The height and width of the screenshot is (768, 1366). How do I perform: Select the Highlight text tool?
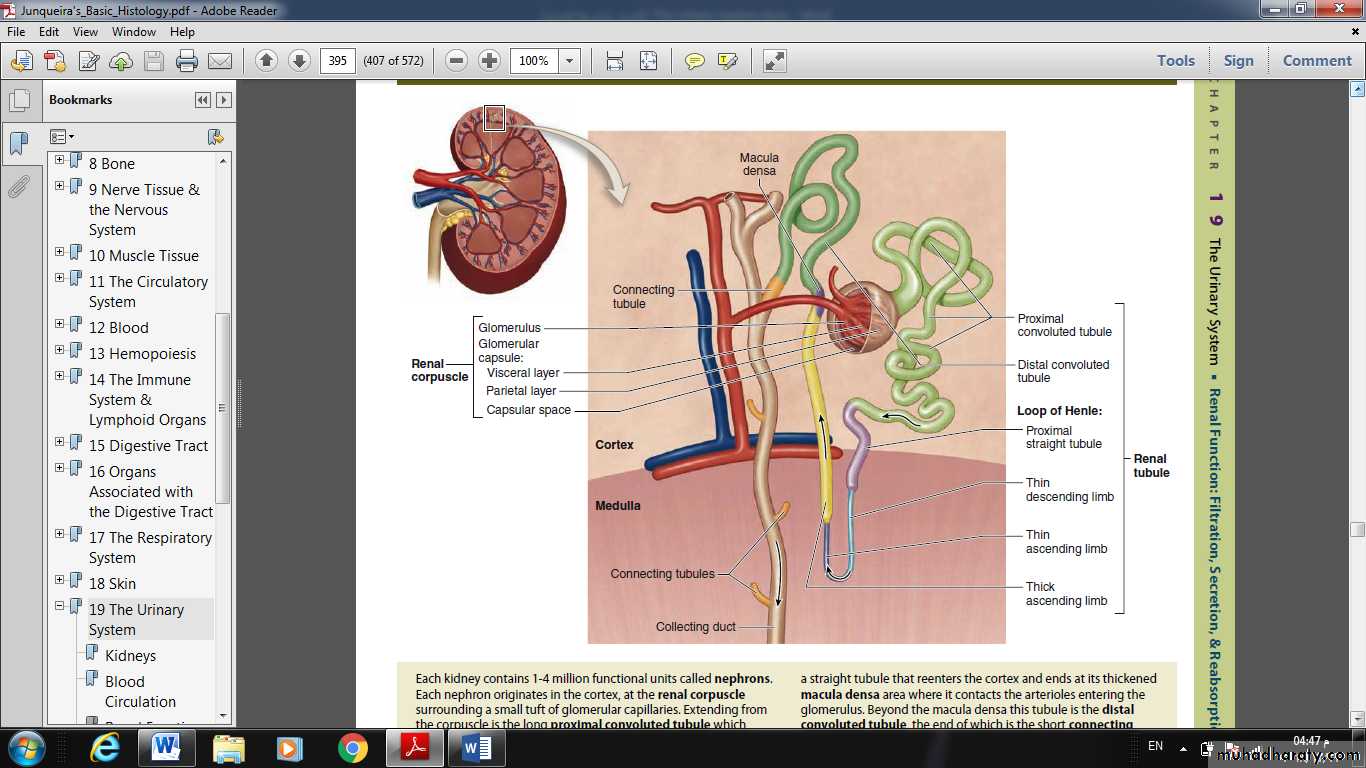[727, 61]
